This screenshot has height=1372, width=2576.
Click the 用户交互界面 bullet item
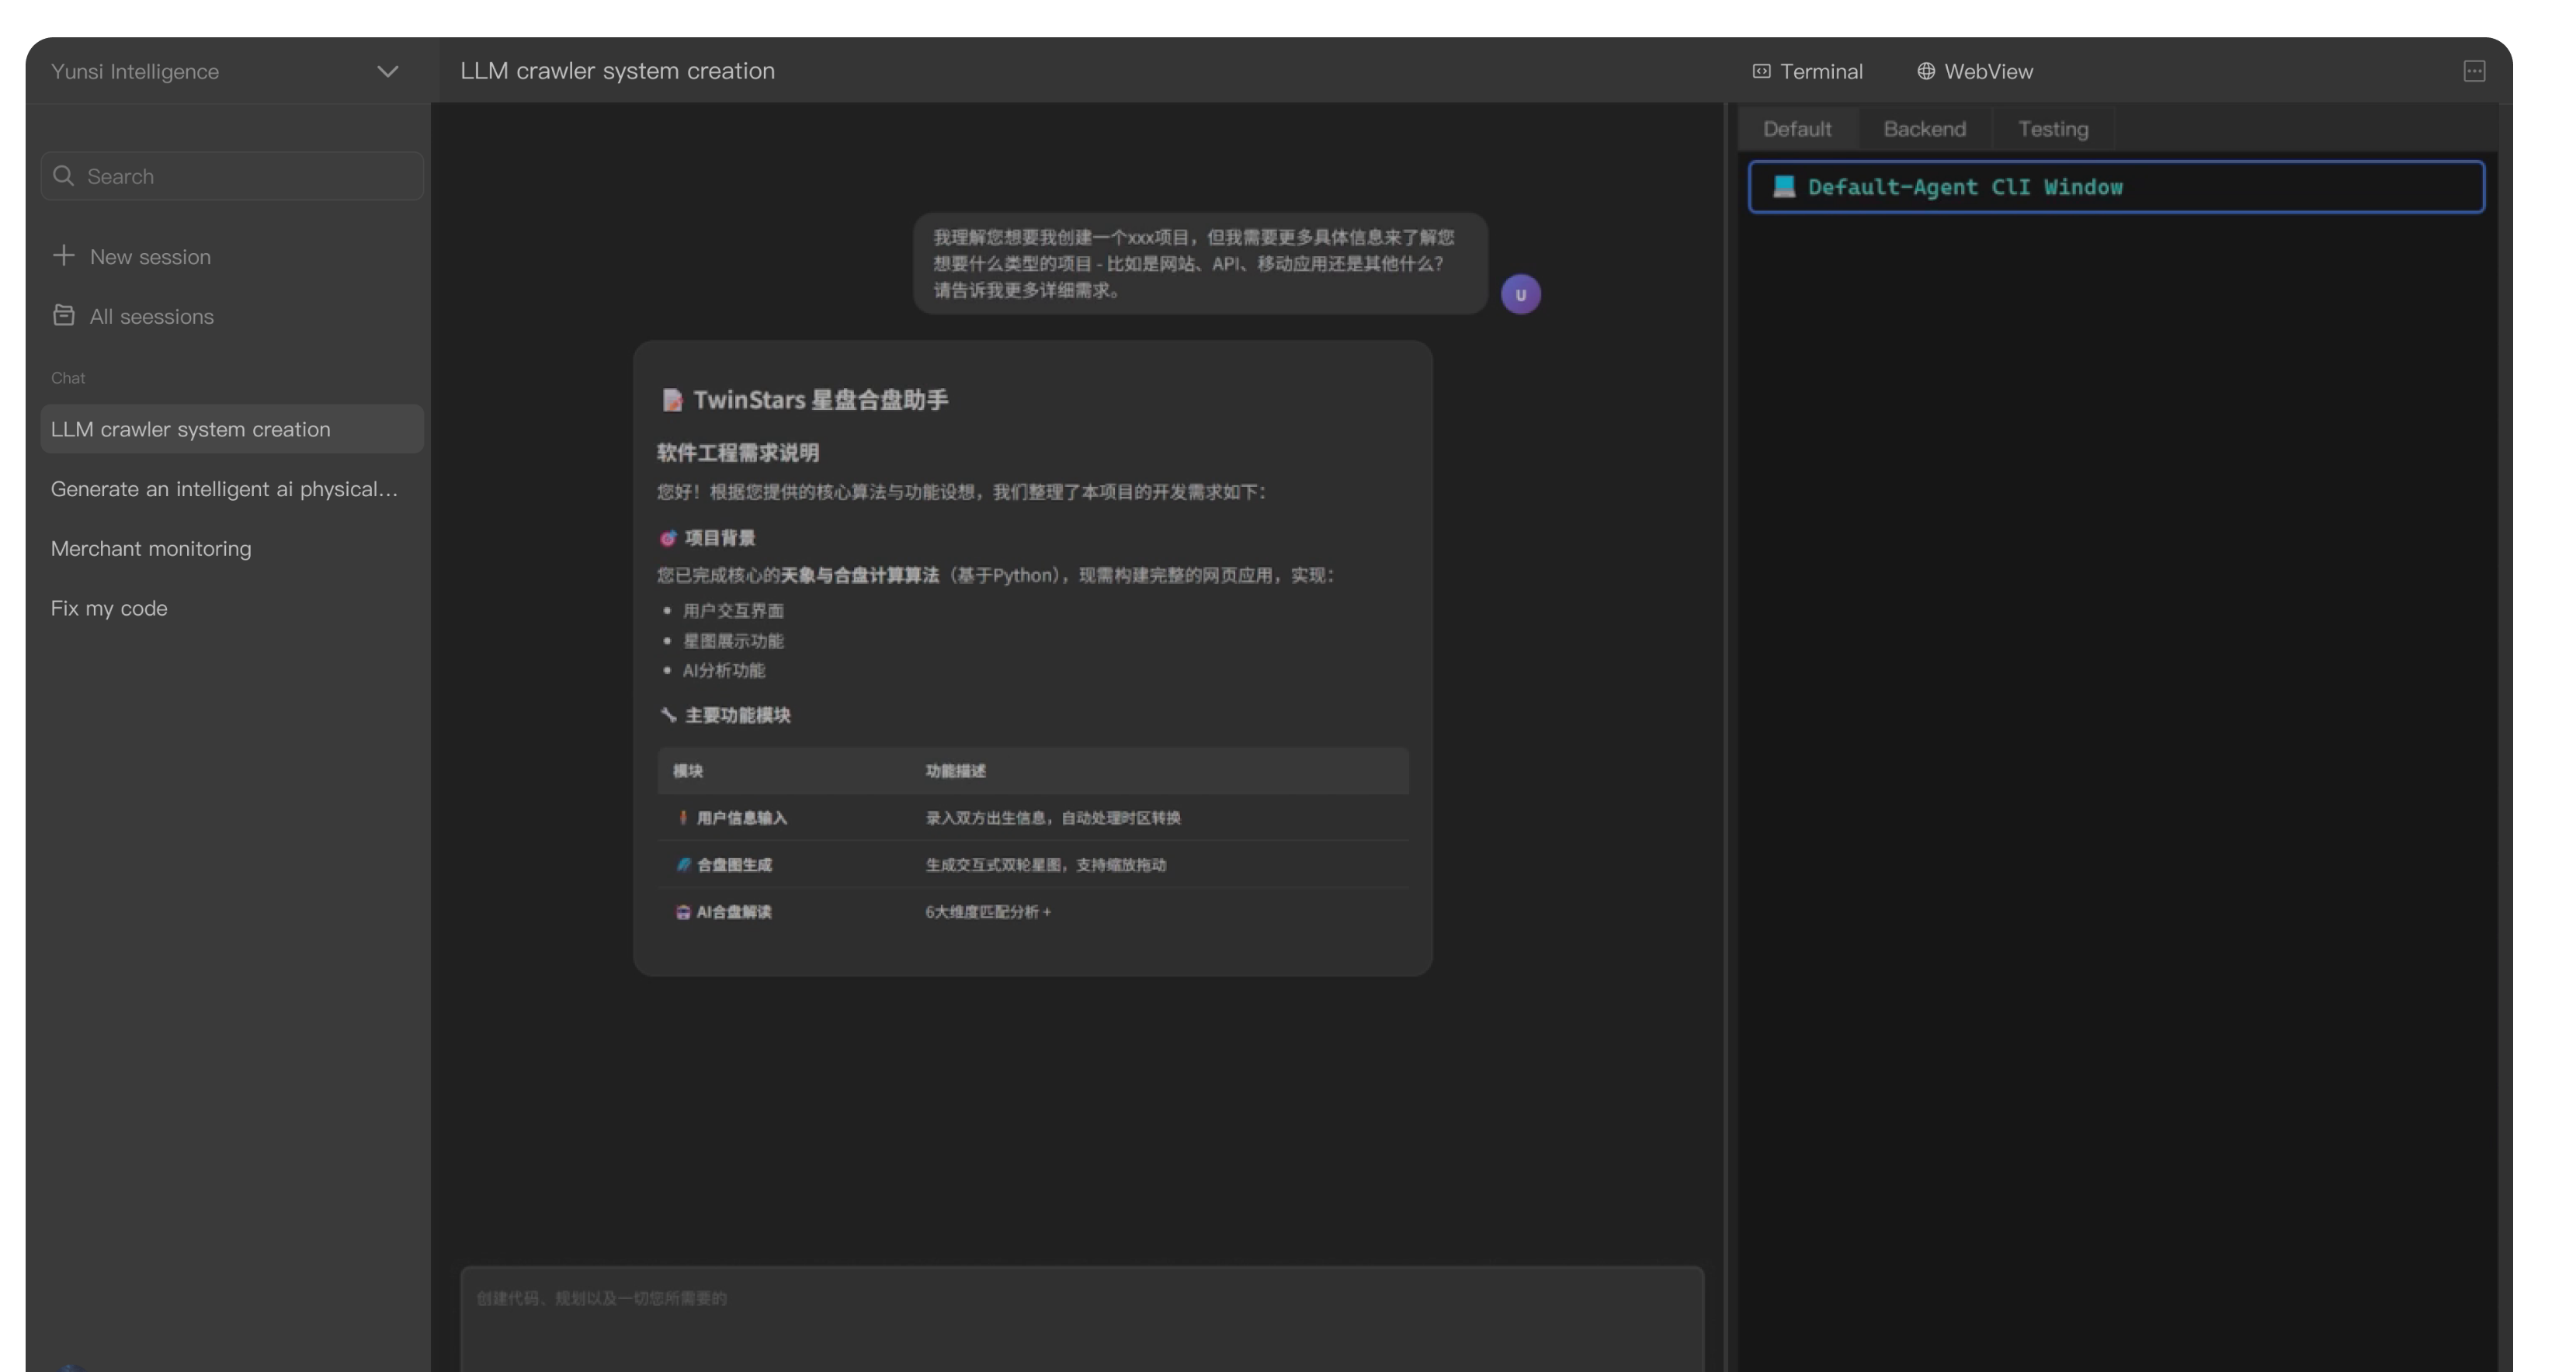tap(733, 611)
